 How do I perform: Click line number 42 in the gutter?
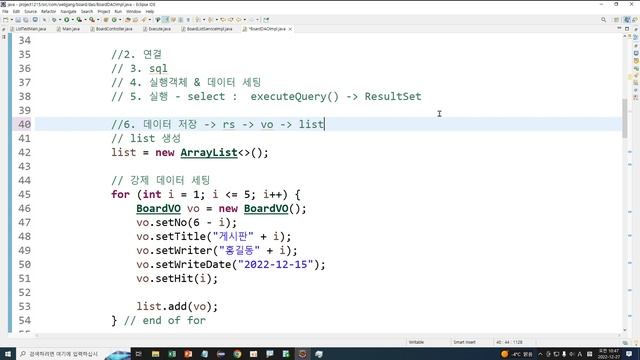tap(24, 152)
